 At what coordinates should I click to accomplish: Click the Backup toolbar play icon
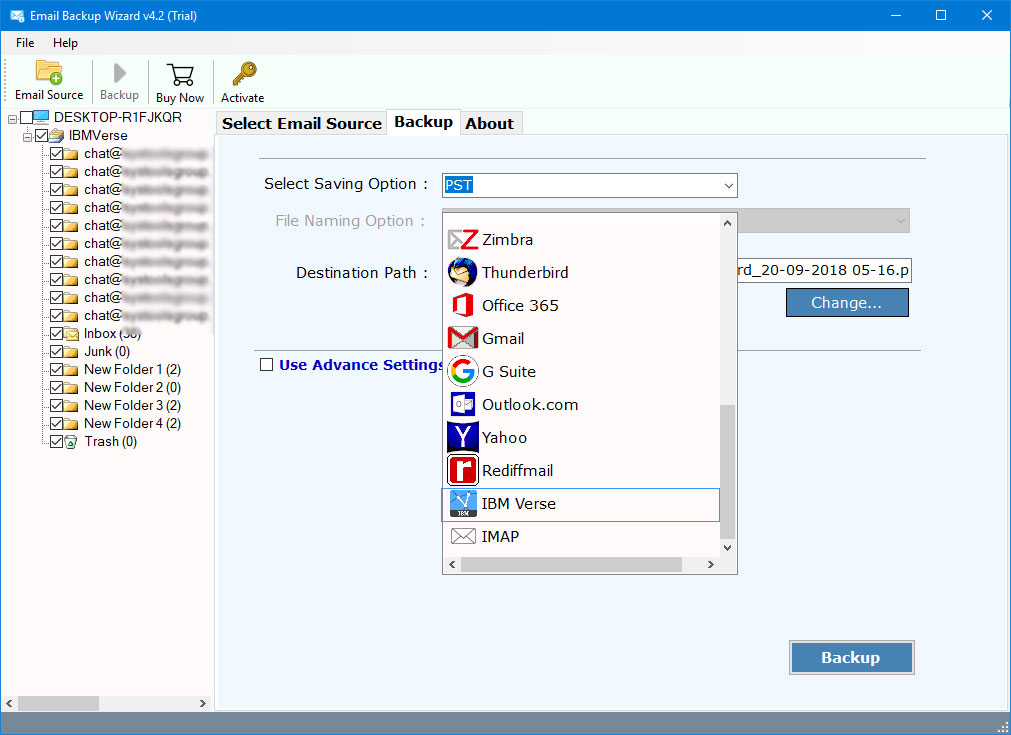pos(119,73)
